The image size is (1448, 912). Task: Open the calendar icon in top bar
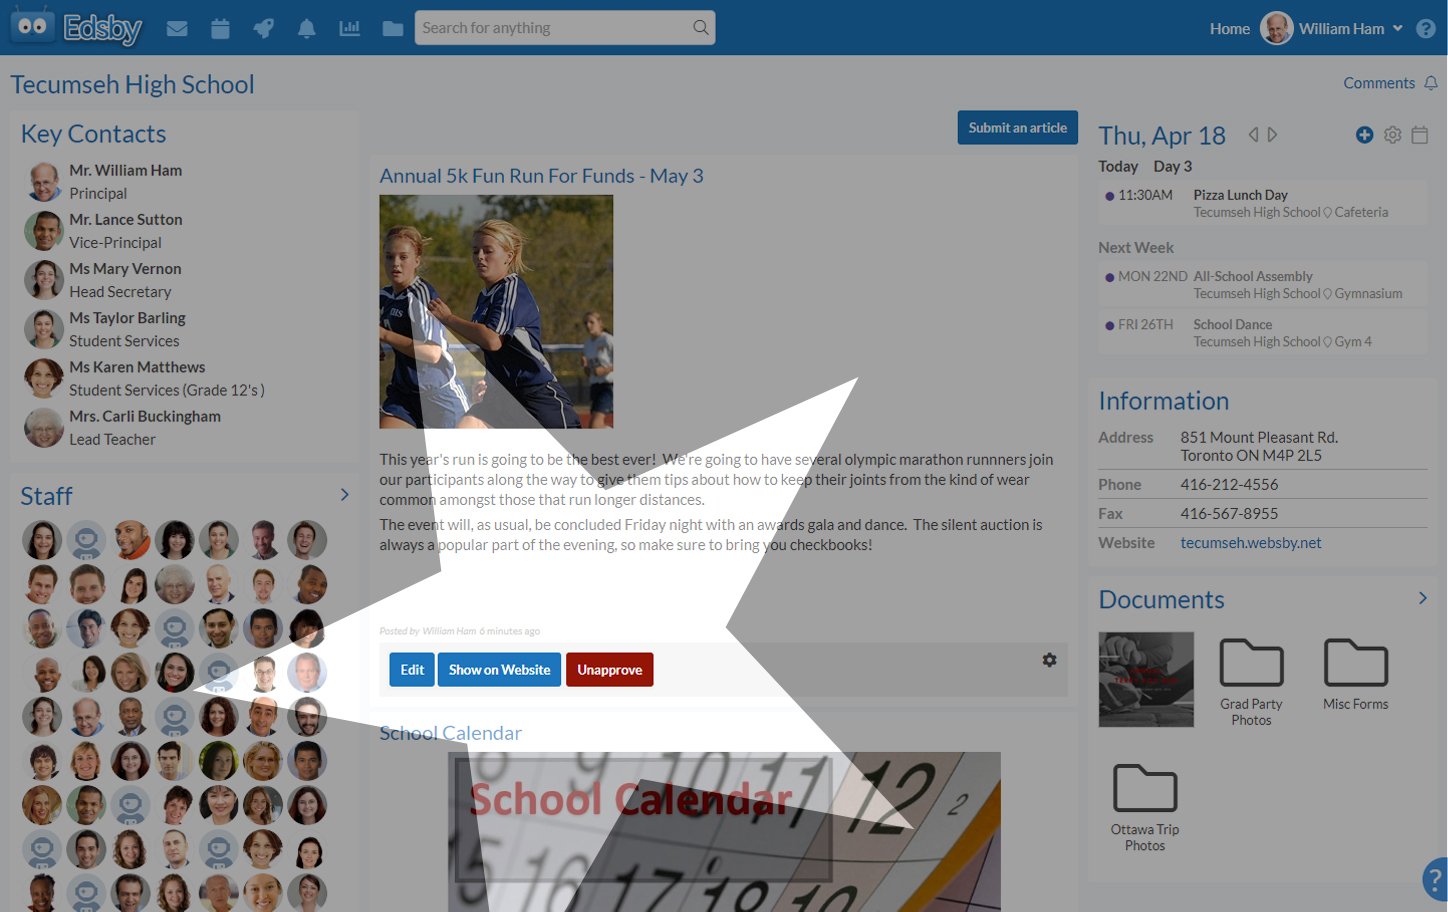coord(220,29)
